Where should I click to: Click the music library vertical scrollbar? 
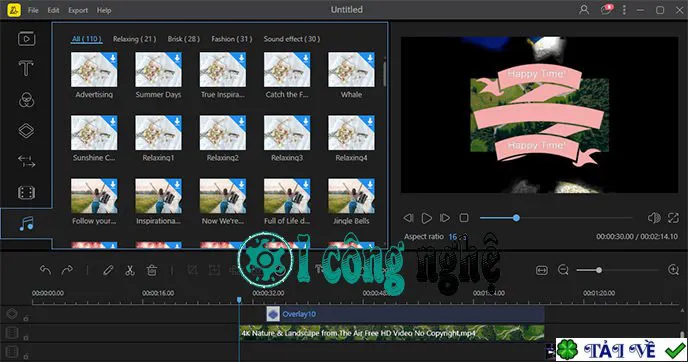pyautogui.click(x=385, y=74)
